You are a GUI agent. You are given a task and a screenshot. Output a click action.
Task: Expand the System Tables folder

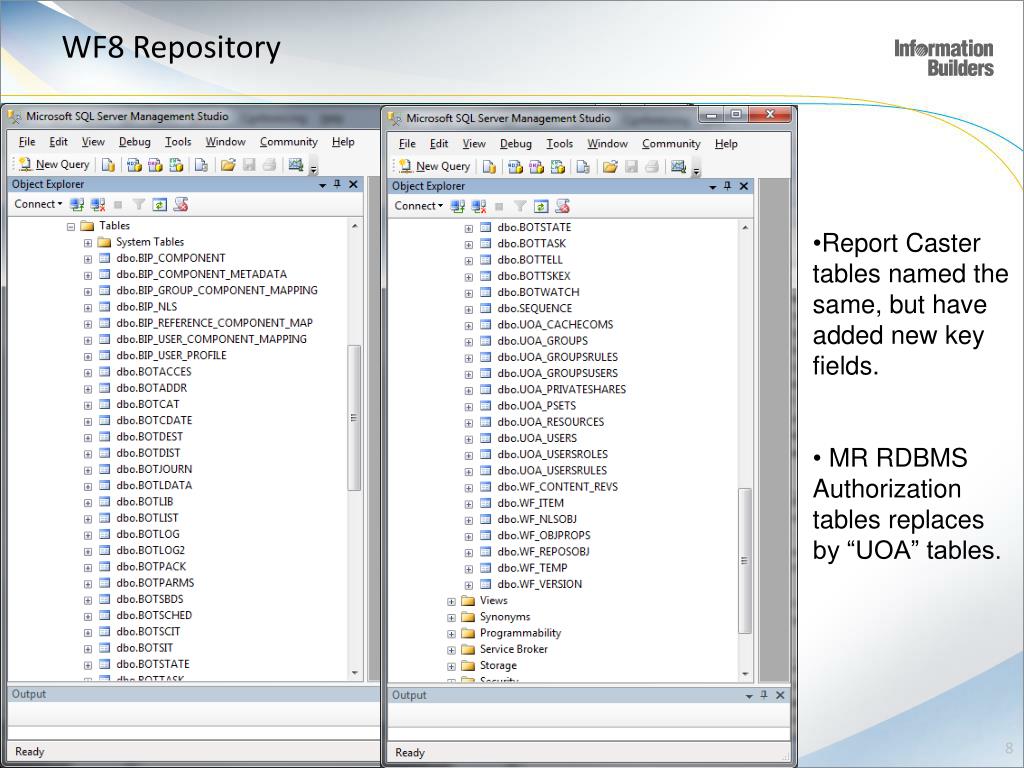[x=88, y=243]
